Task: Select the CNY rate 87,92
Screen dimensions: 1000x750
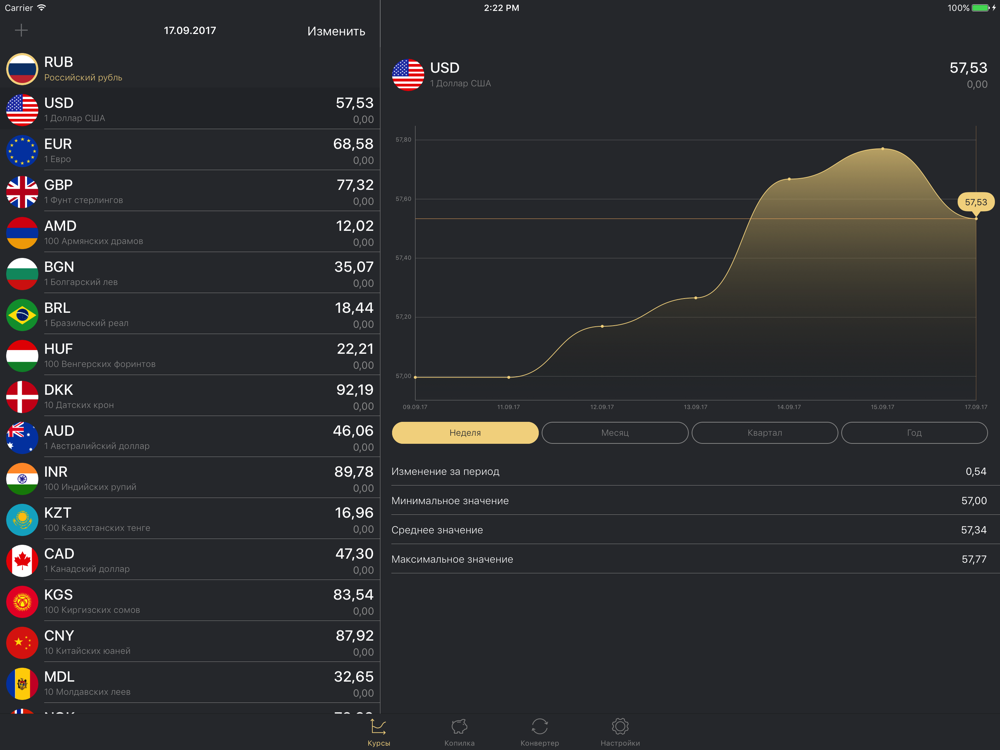Action: point(355,636)
